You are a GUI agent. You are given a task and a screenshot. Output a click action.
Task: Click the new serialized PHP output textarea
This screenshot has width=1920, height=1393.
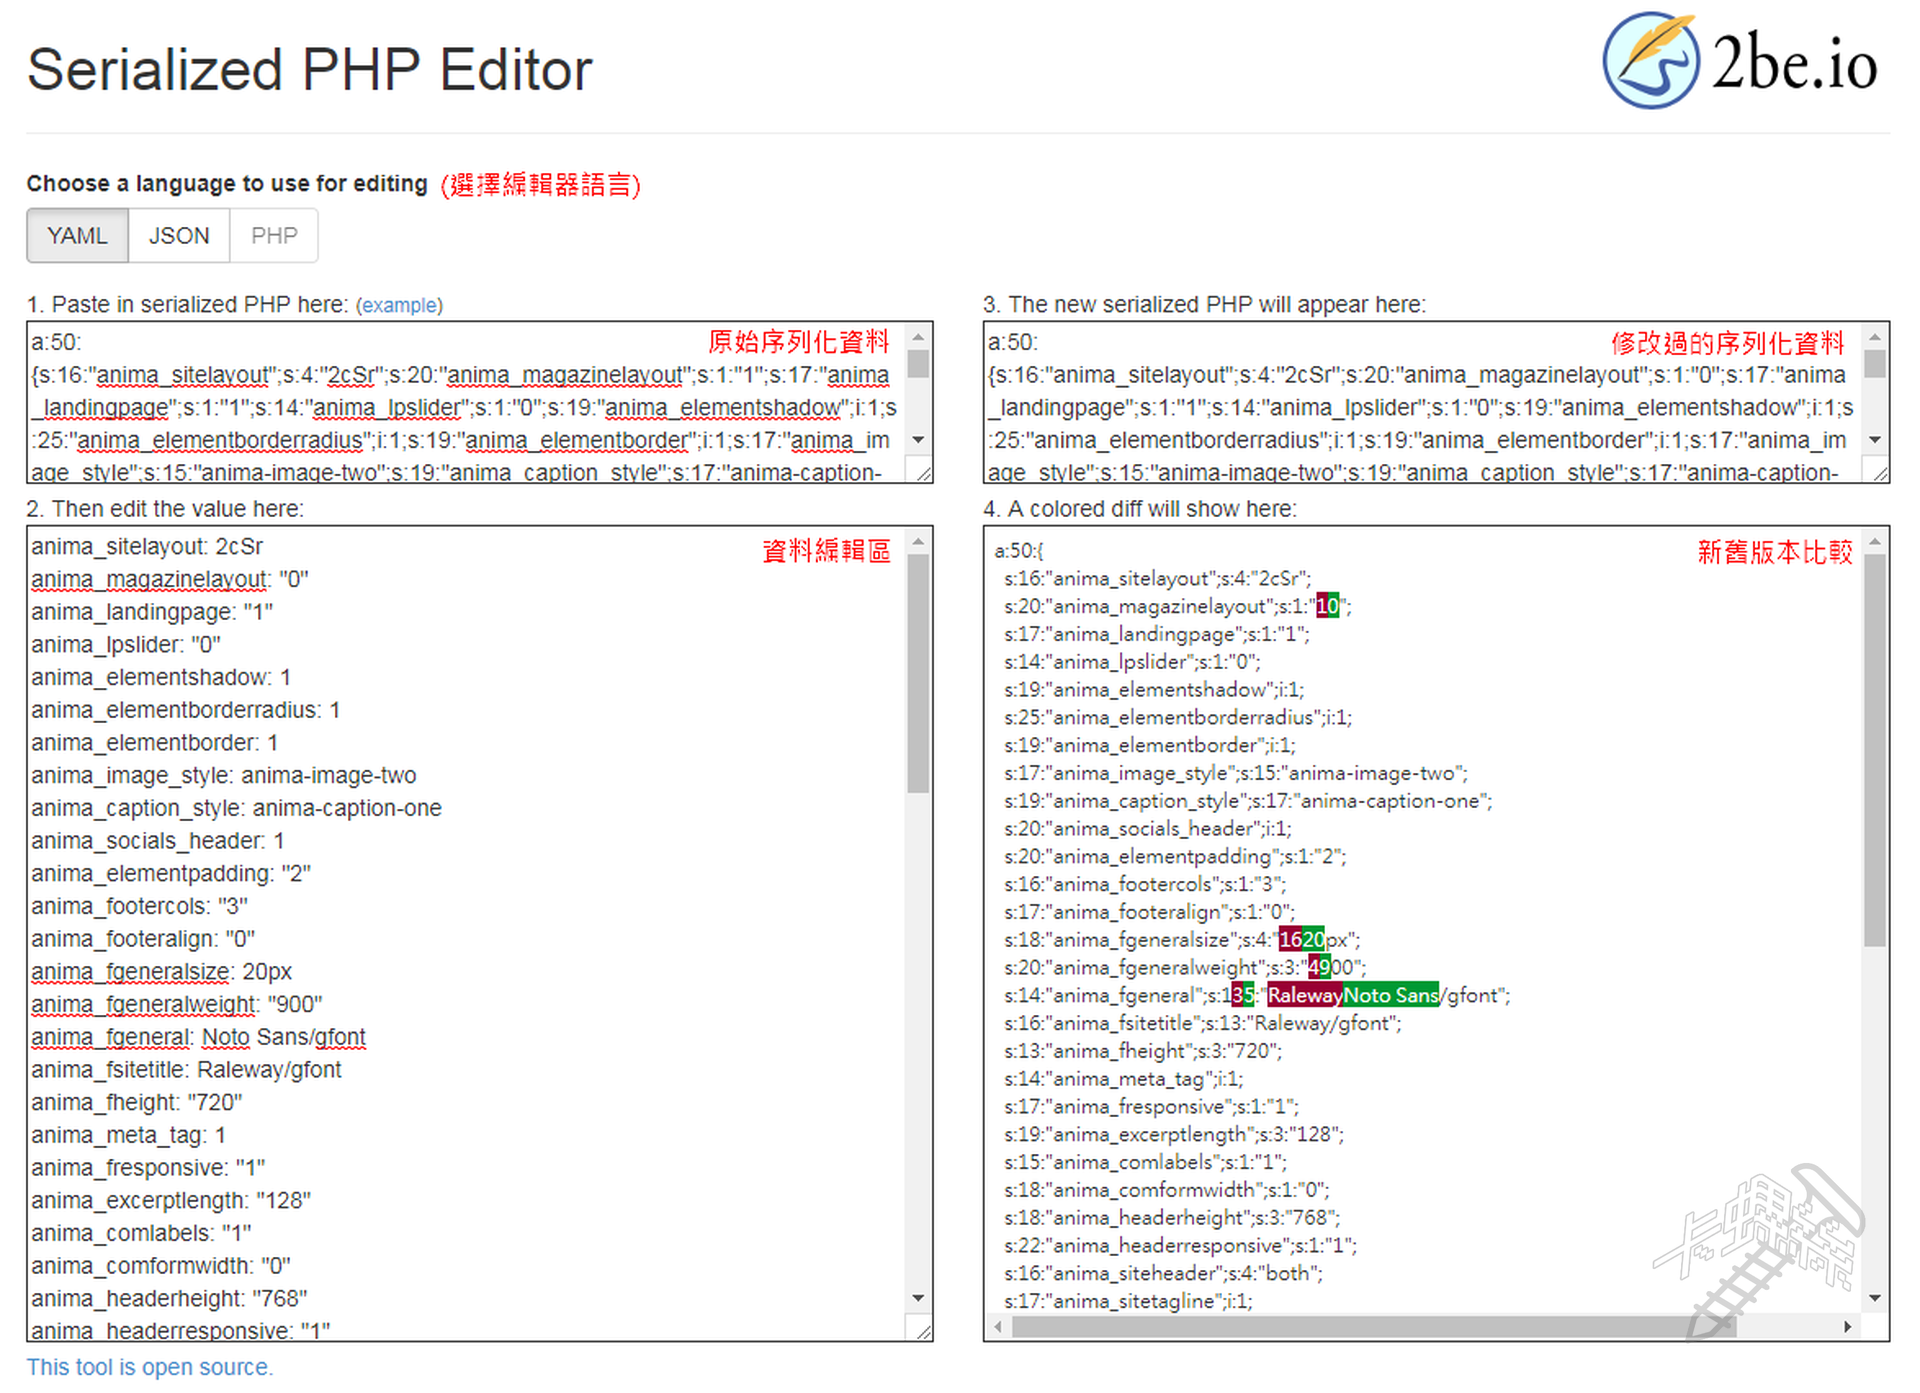(1420, 405)
